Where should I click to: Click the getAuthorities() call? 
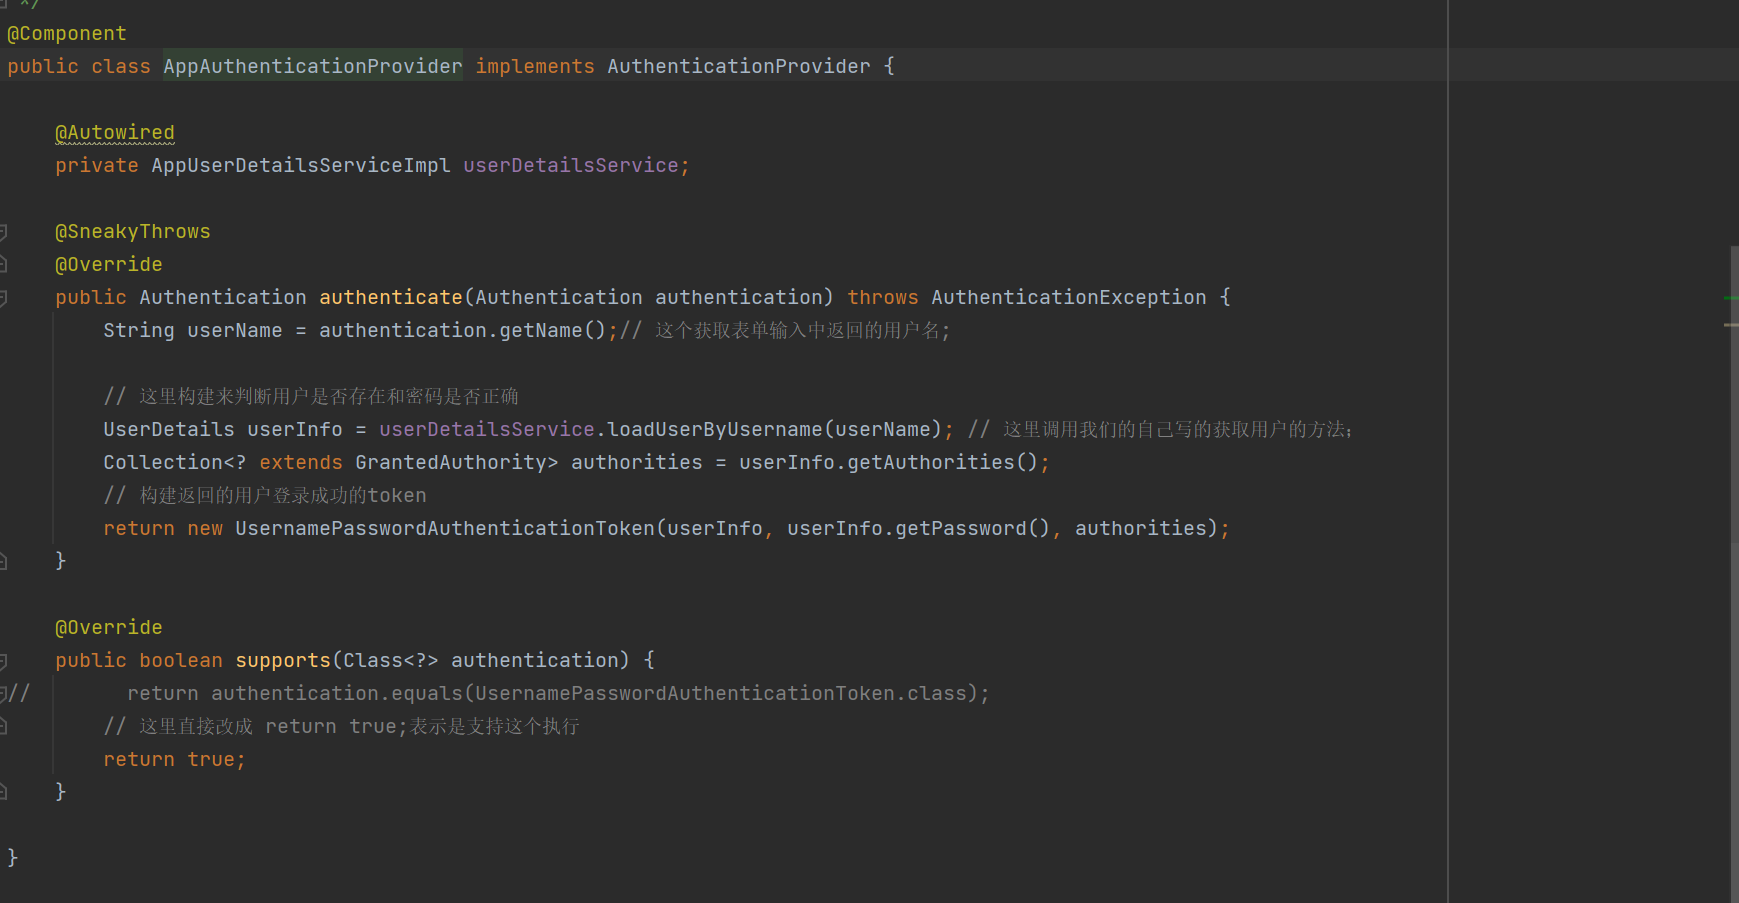click(x=943, y=463)
